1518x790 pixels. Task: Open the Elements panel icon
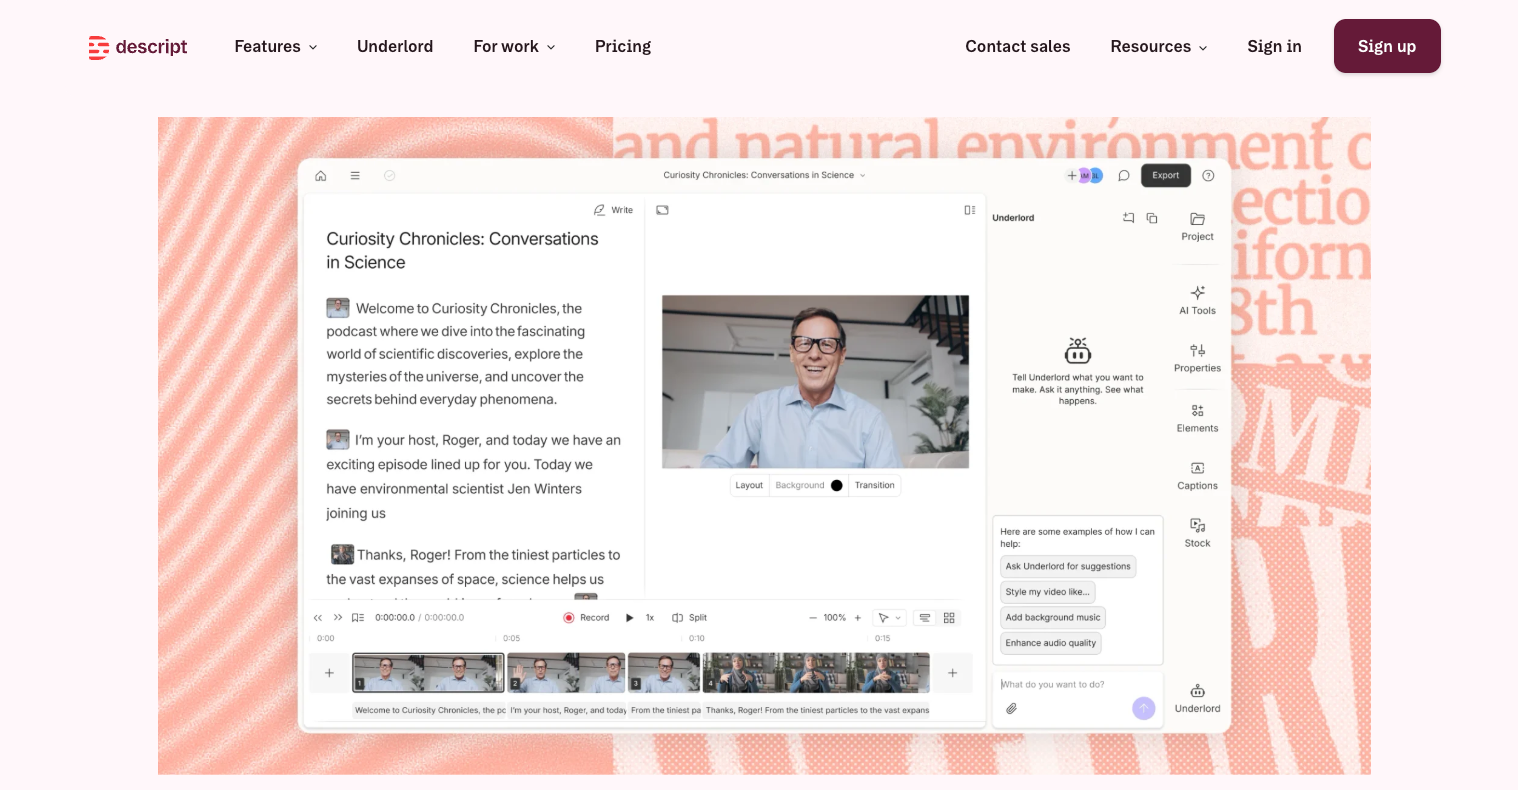click(x=1197, y=410)
